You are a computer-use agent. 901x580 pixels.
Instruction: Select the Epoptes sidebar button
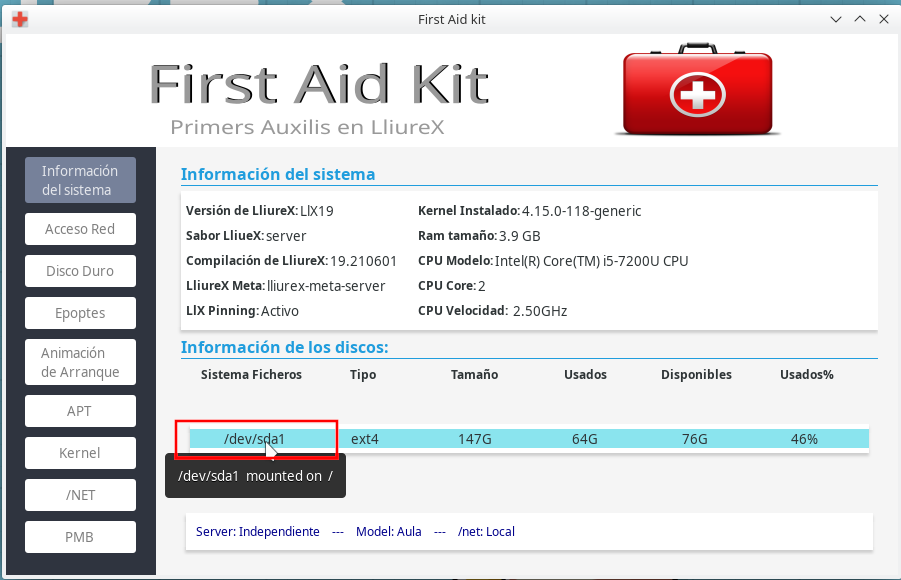pos(80,313)
